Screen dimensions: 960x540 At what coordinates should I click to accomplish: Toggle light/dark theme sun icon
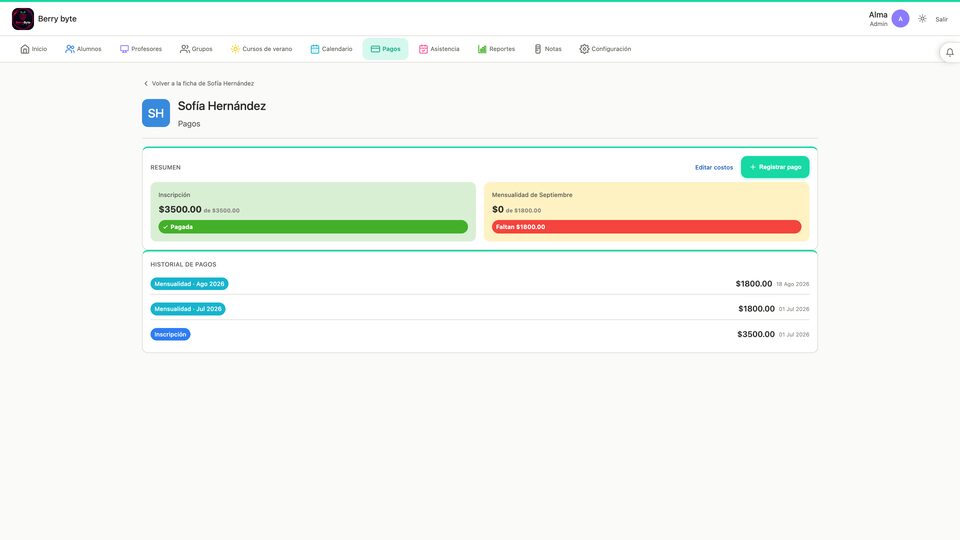pyautogui.click(x=922, y=19)
